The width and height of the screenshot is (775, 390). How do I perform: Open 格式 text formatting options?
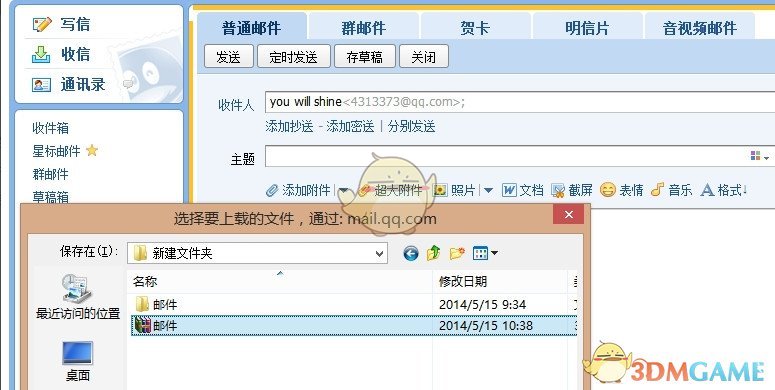click(x=724, y=190)
